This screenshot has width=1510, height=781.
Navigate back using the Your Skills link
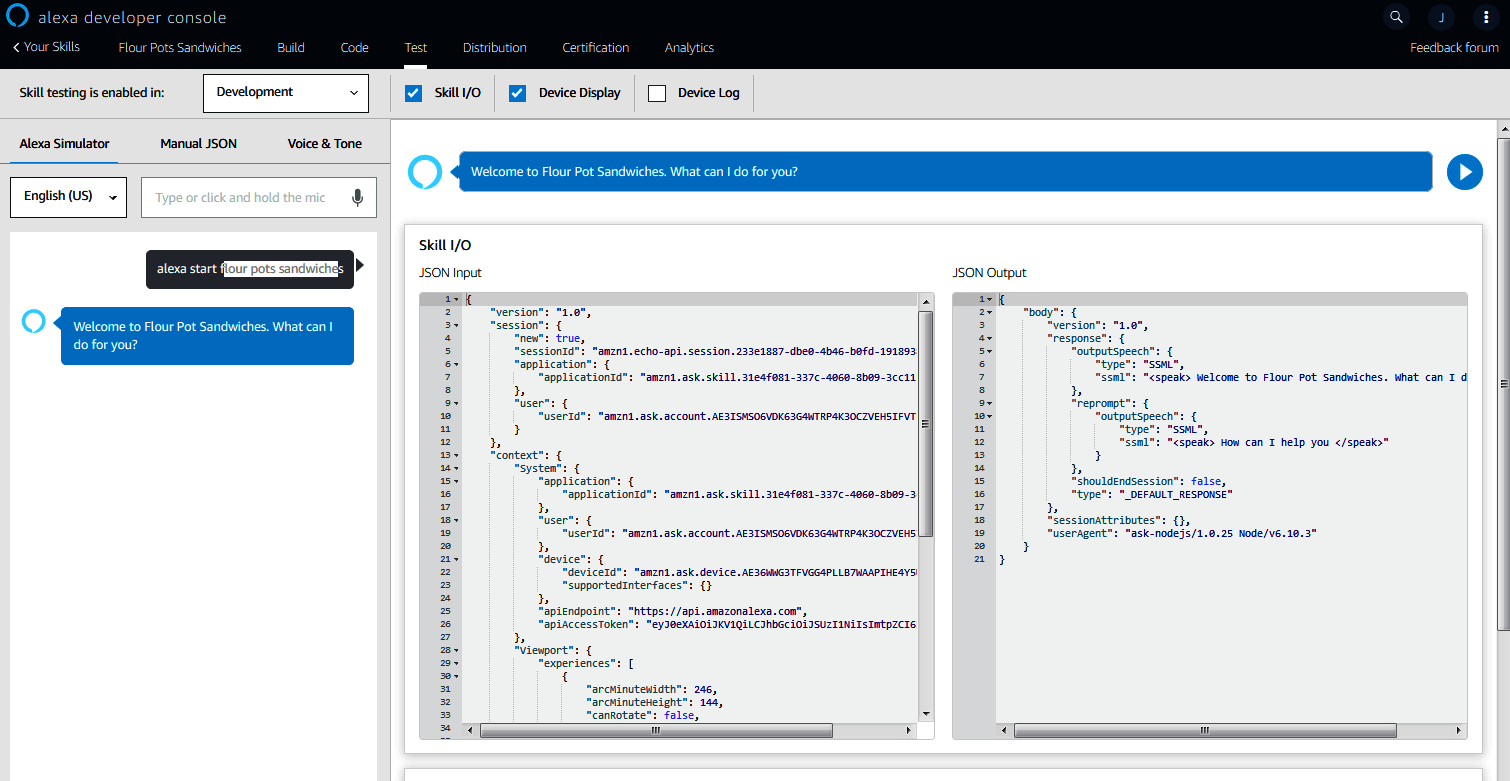(50, 46)
